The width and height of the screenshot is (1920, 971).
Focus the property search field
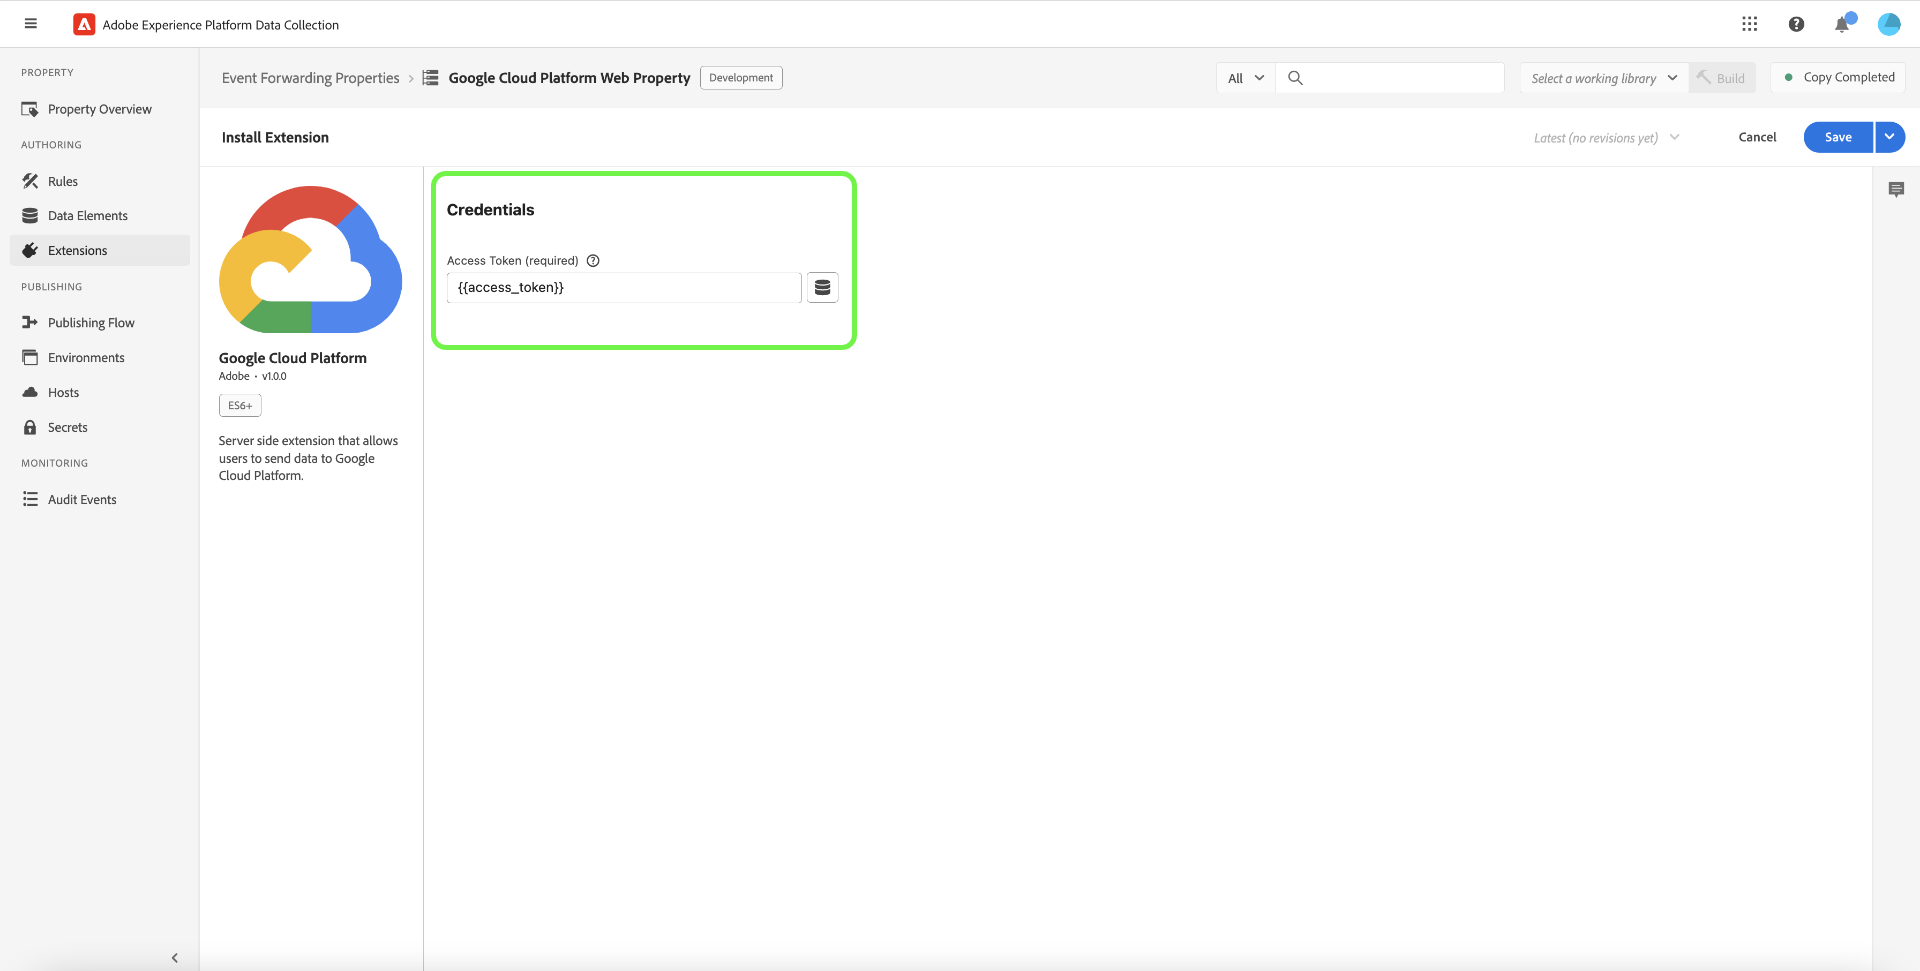pos(1390,78)
